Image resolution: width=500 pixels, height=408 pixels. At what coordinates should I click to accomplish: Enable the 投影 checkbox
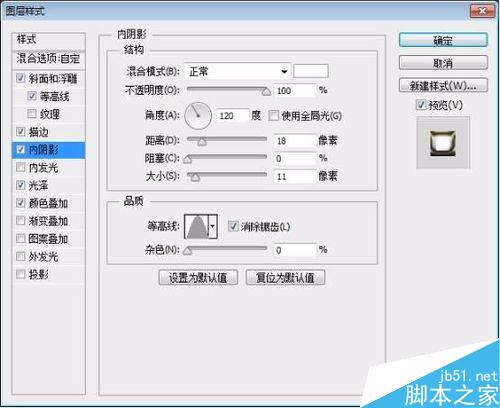pyautogui.click(x=21, y=274)
